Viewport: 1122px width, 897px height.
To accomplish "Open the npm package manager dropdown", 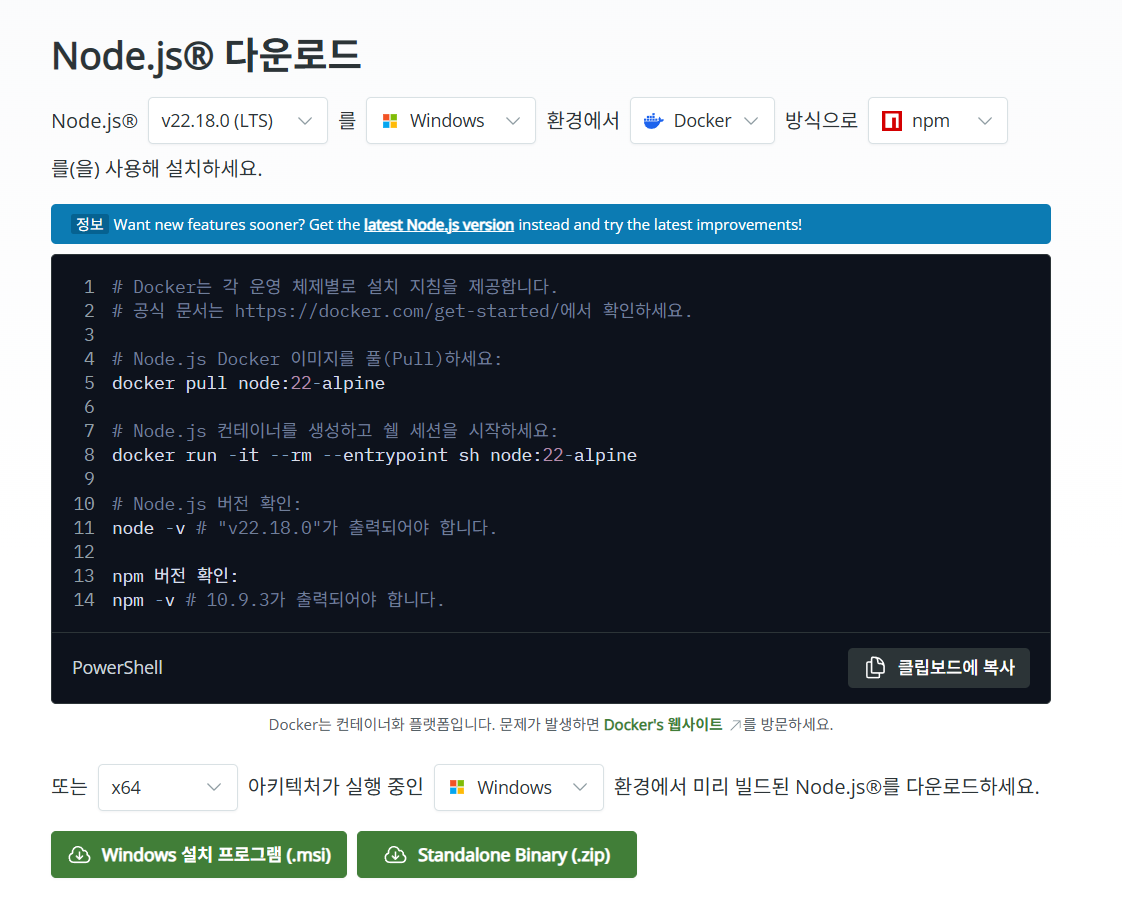I will 937,121.
